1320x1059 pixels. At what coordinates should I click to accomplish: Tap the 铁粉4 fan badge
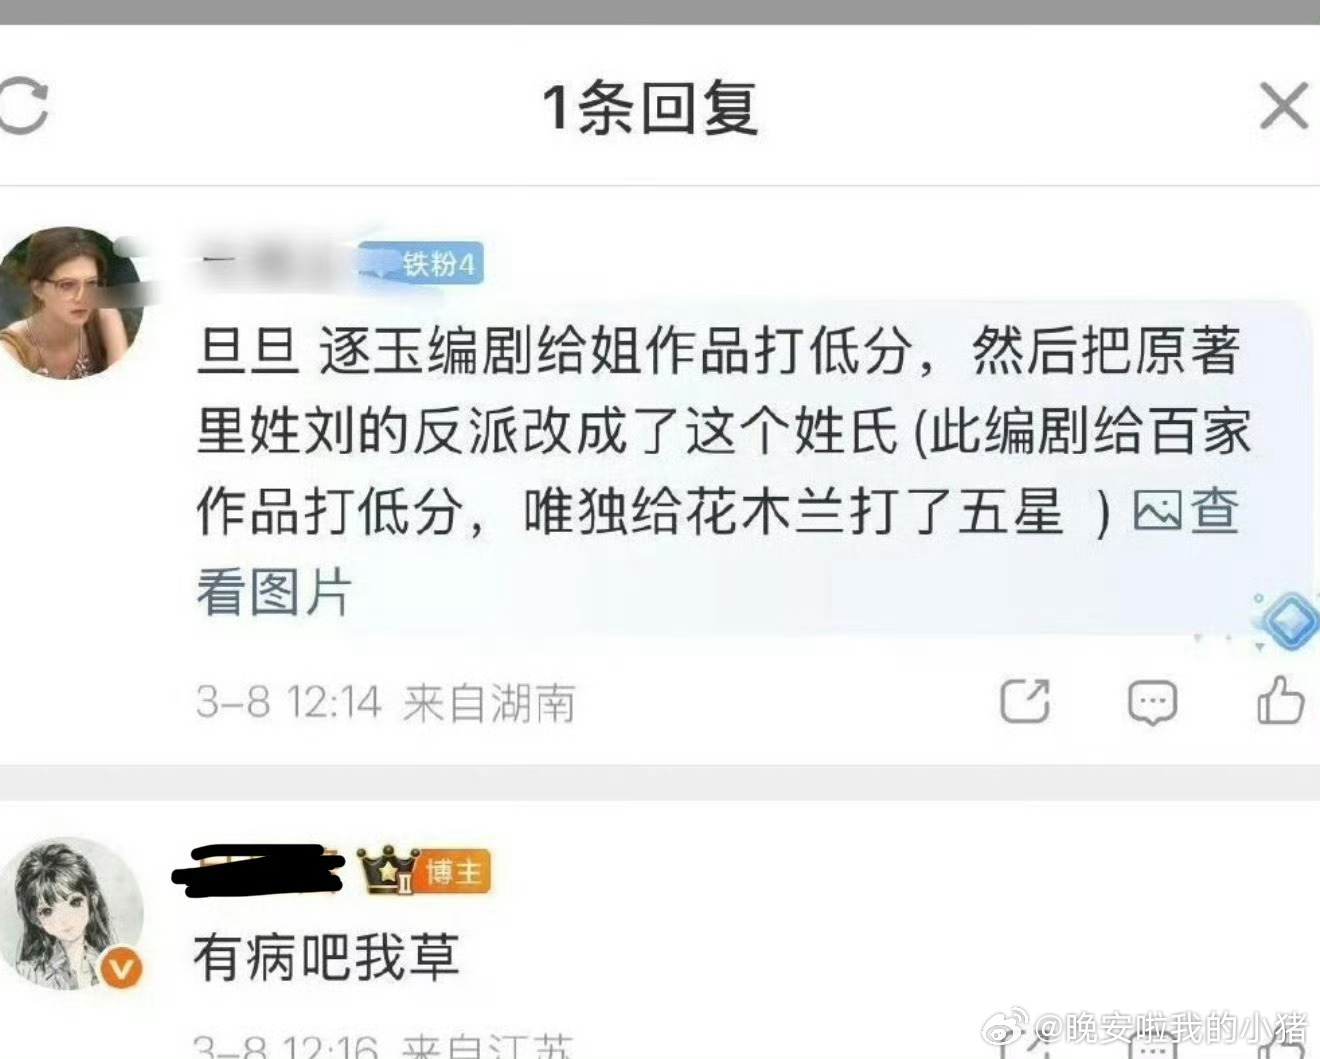421,264
